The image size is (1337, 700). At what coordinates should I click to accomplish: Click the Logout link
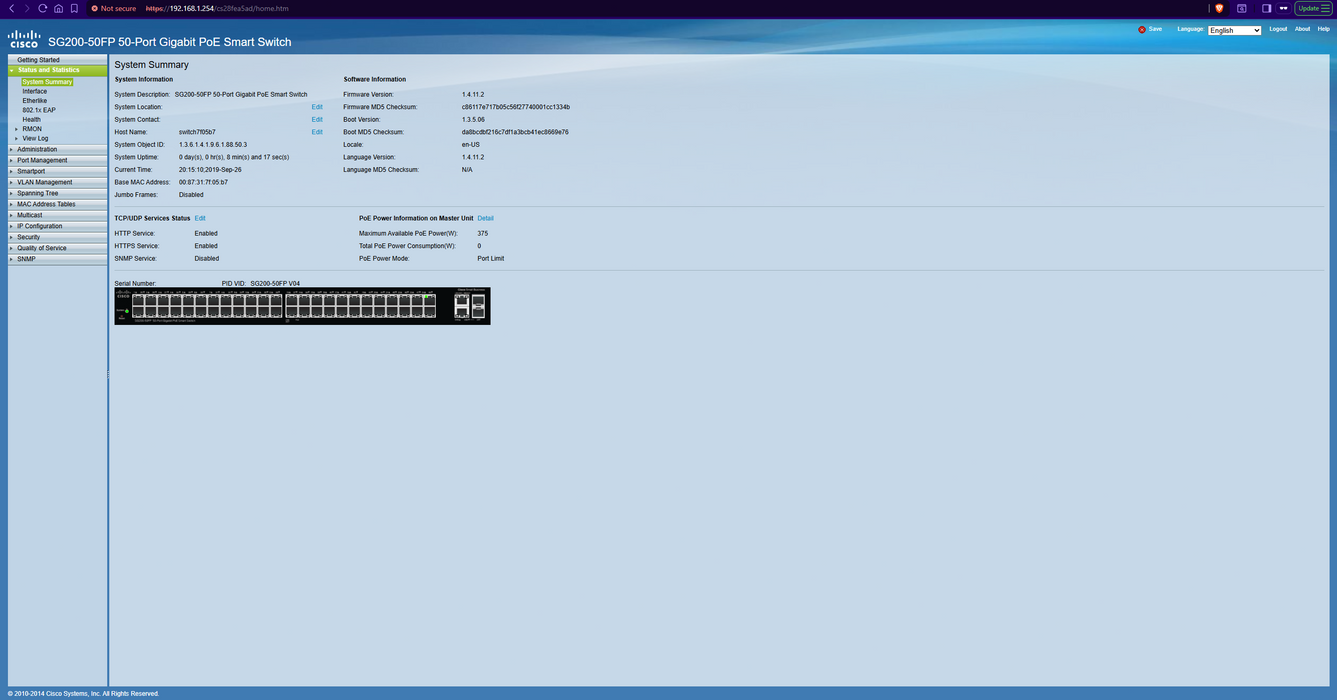(1278, 29)
